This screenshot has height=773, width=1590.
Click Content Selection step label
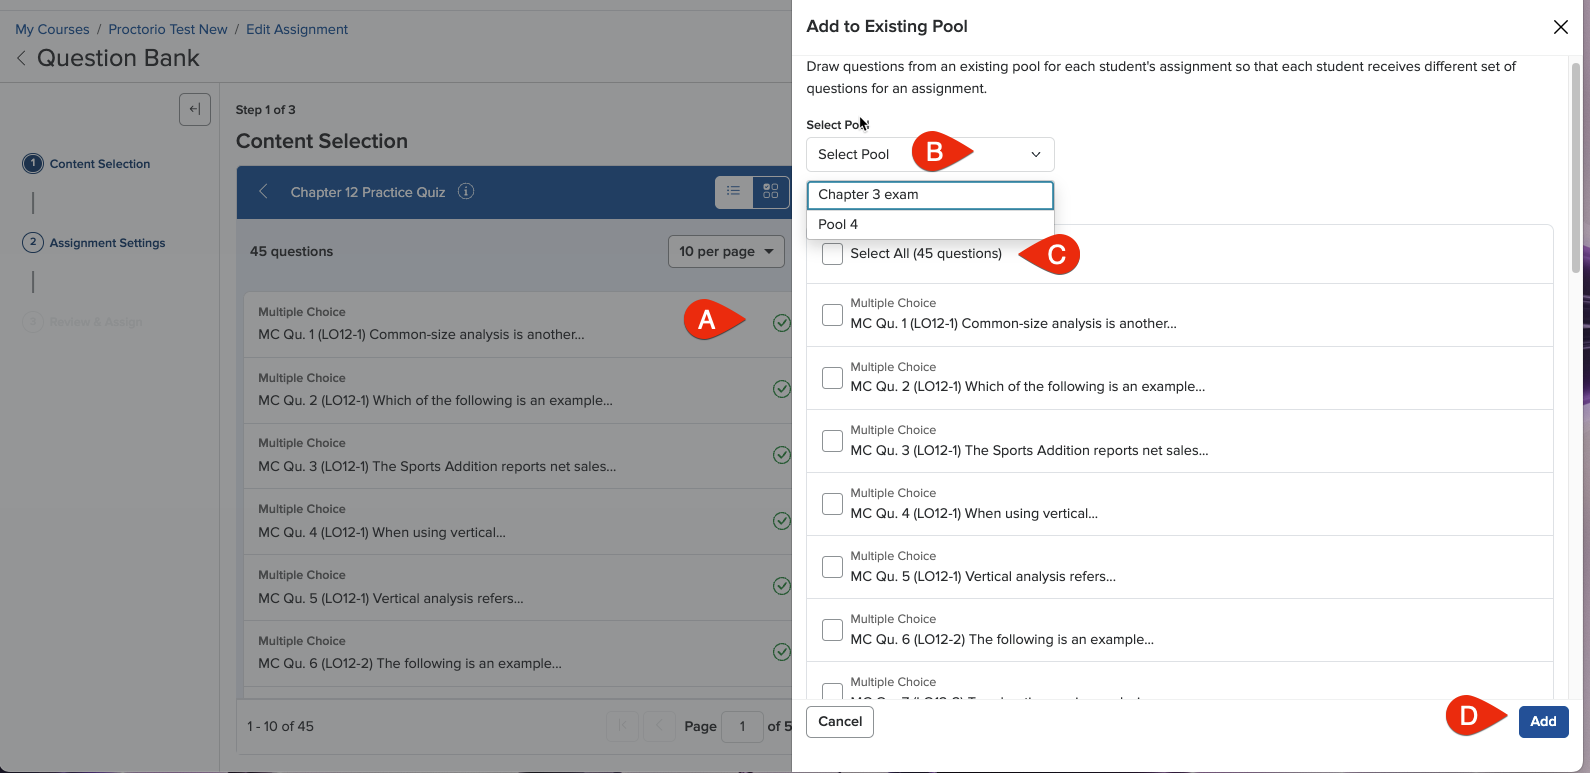click(100, 164)
